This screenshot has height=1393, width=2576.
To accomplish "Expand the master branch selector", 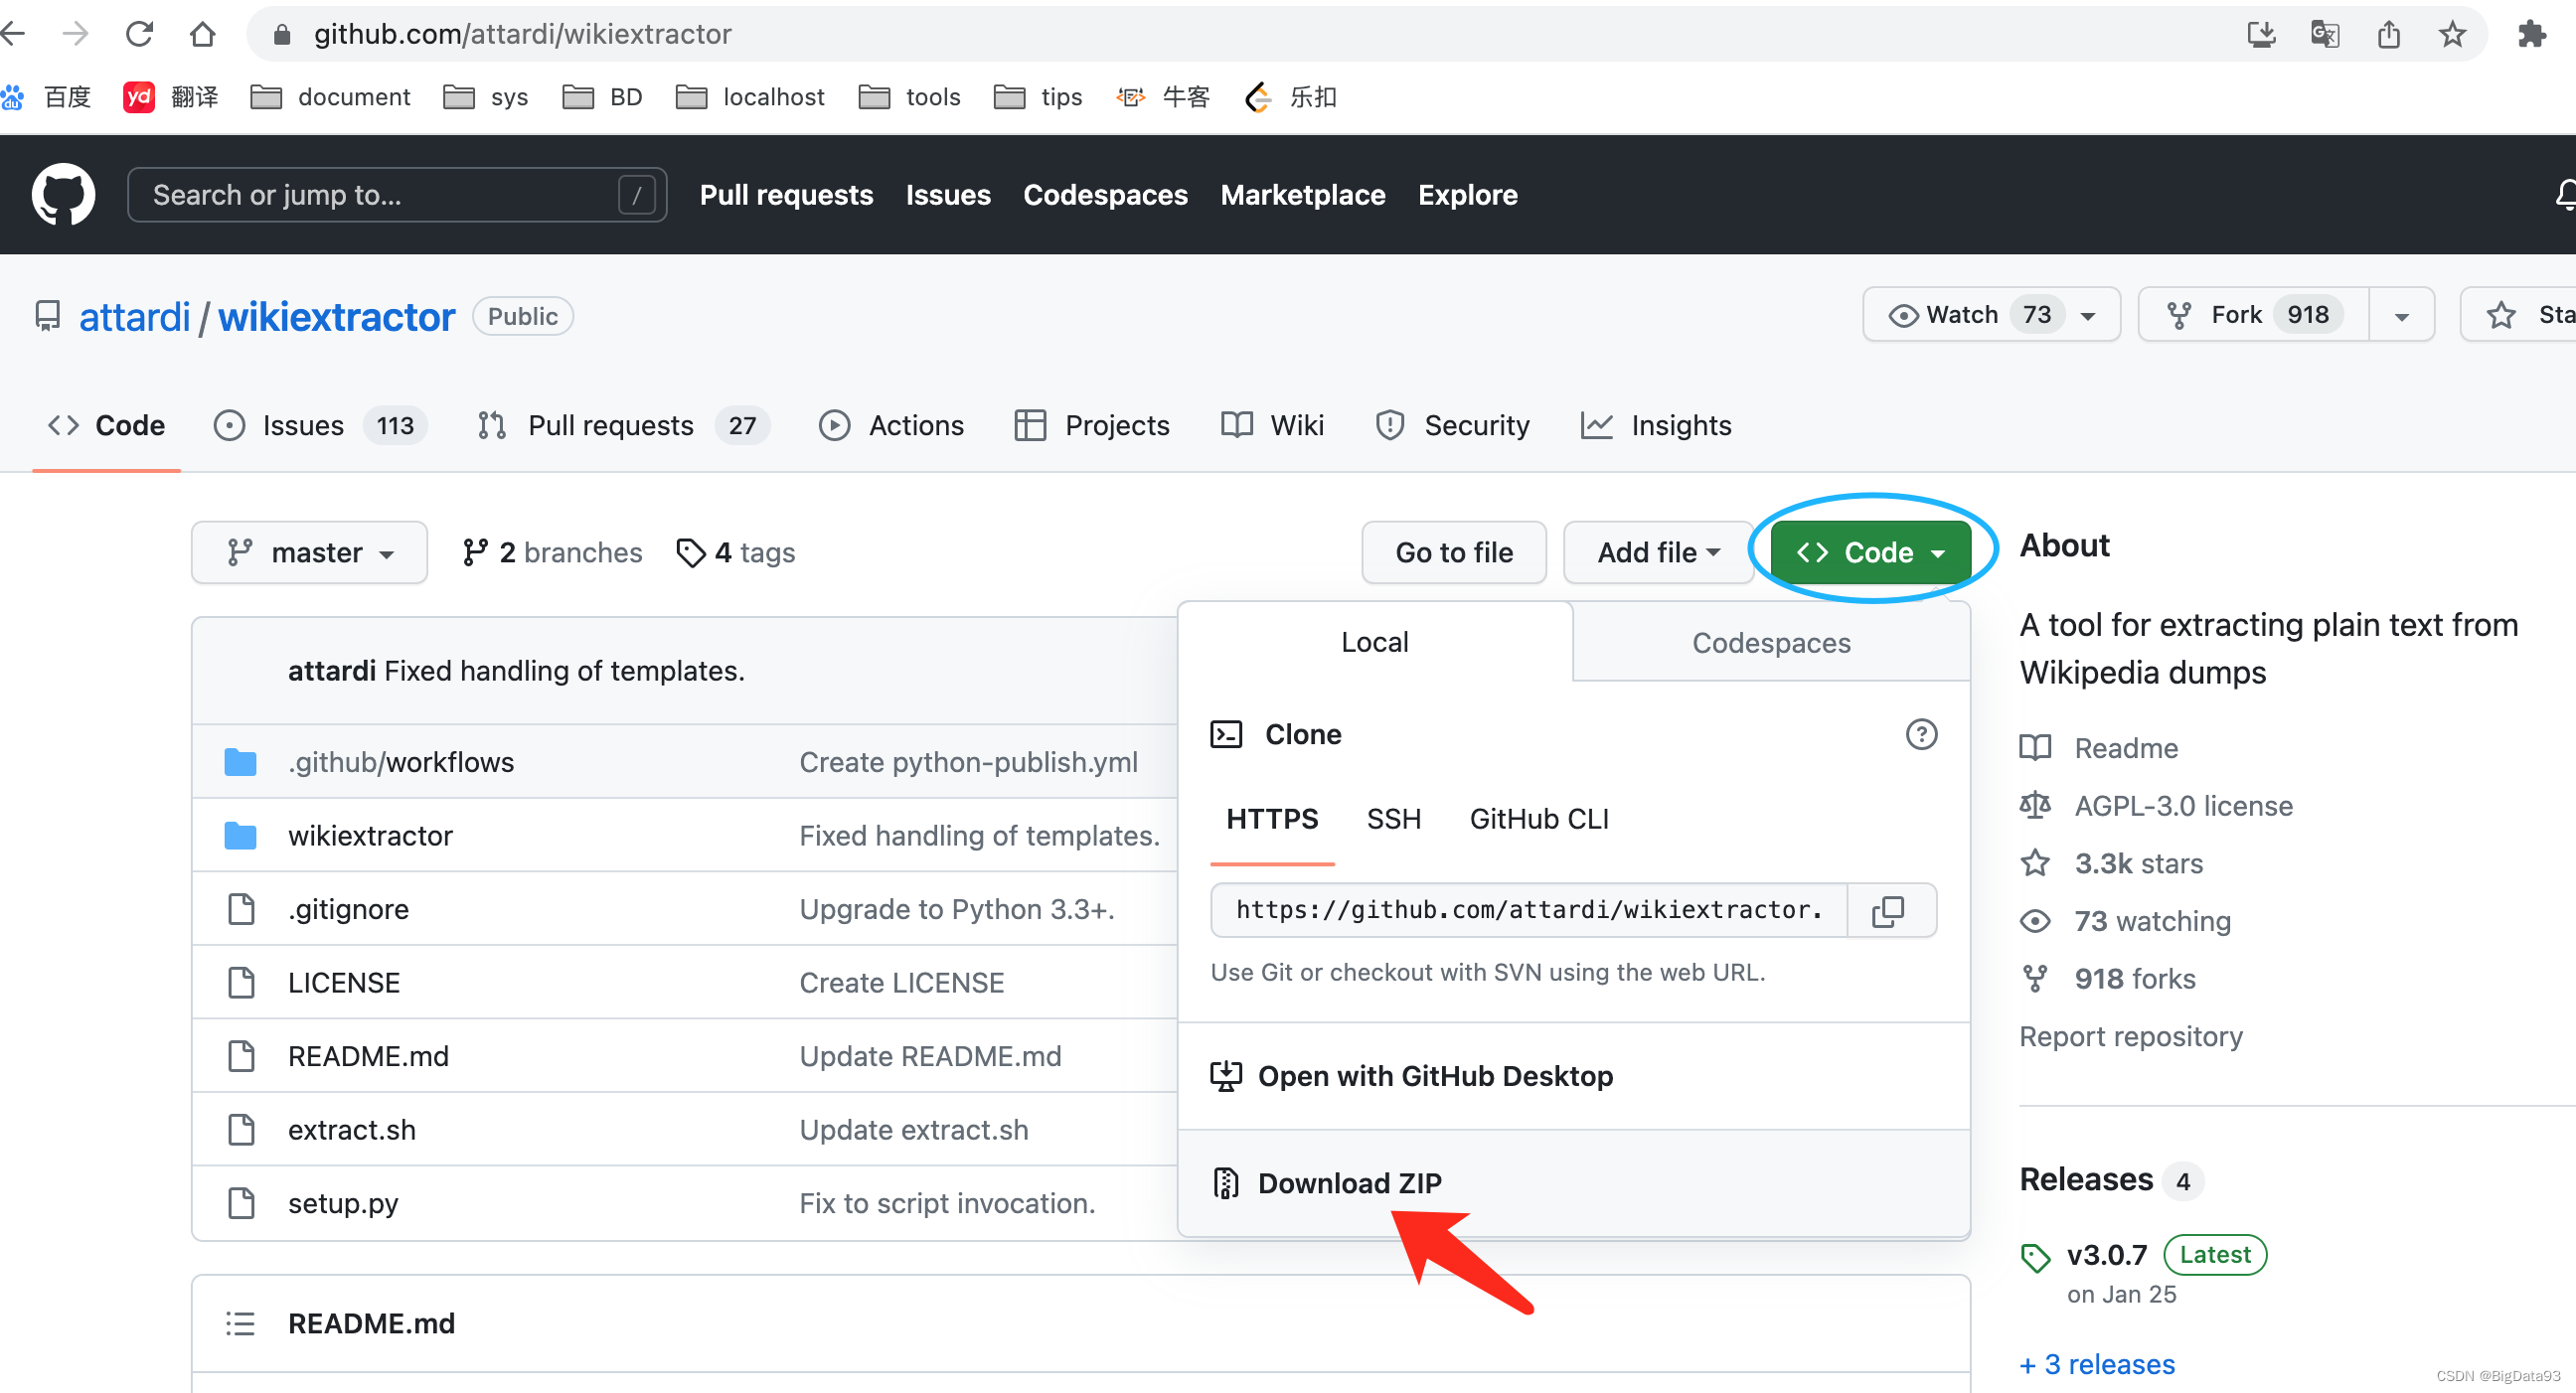I will pos(309,552).
